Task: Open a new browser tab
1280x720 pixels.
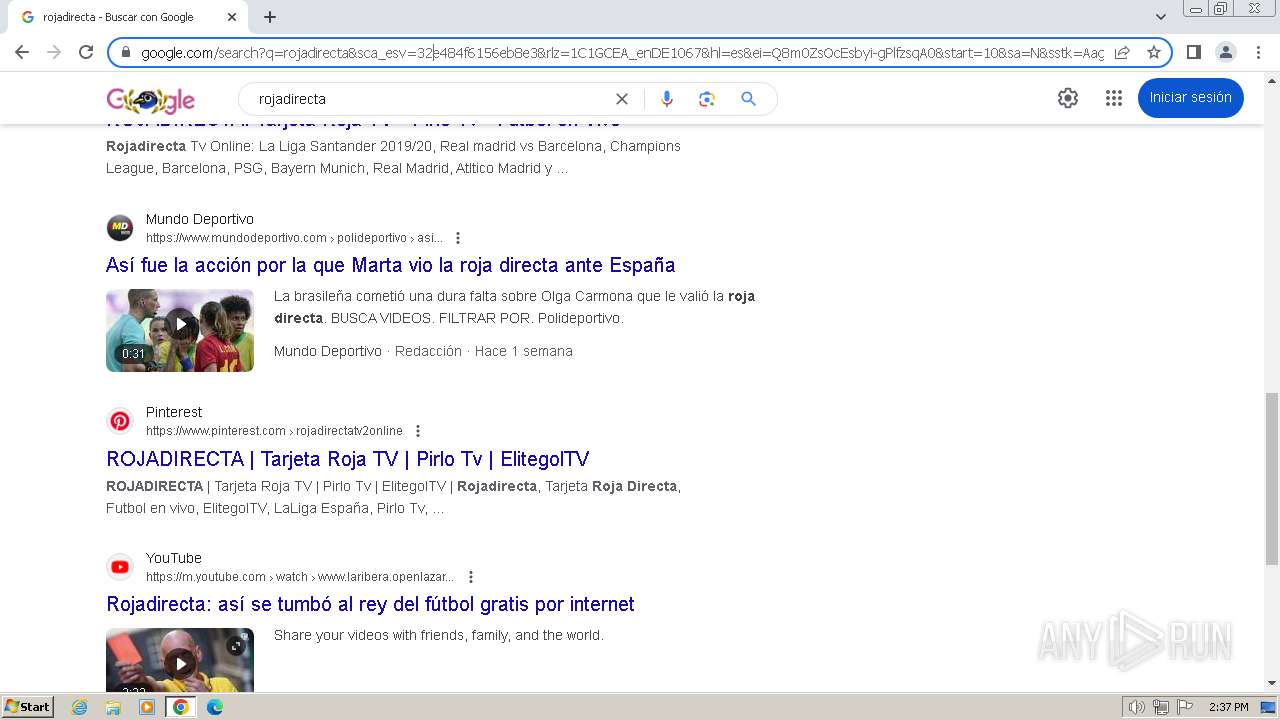Action: click(270, 17)
